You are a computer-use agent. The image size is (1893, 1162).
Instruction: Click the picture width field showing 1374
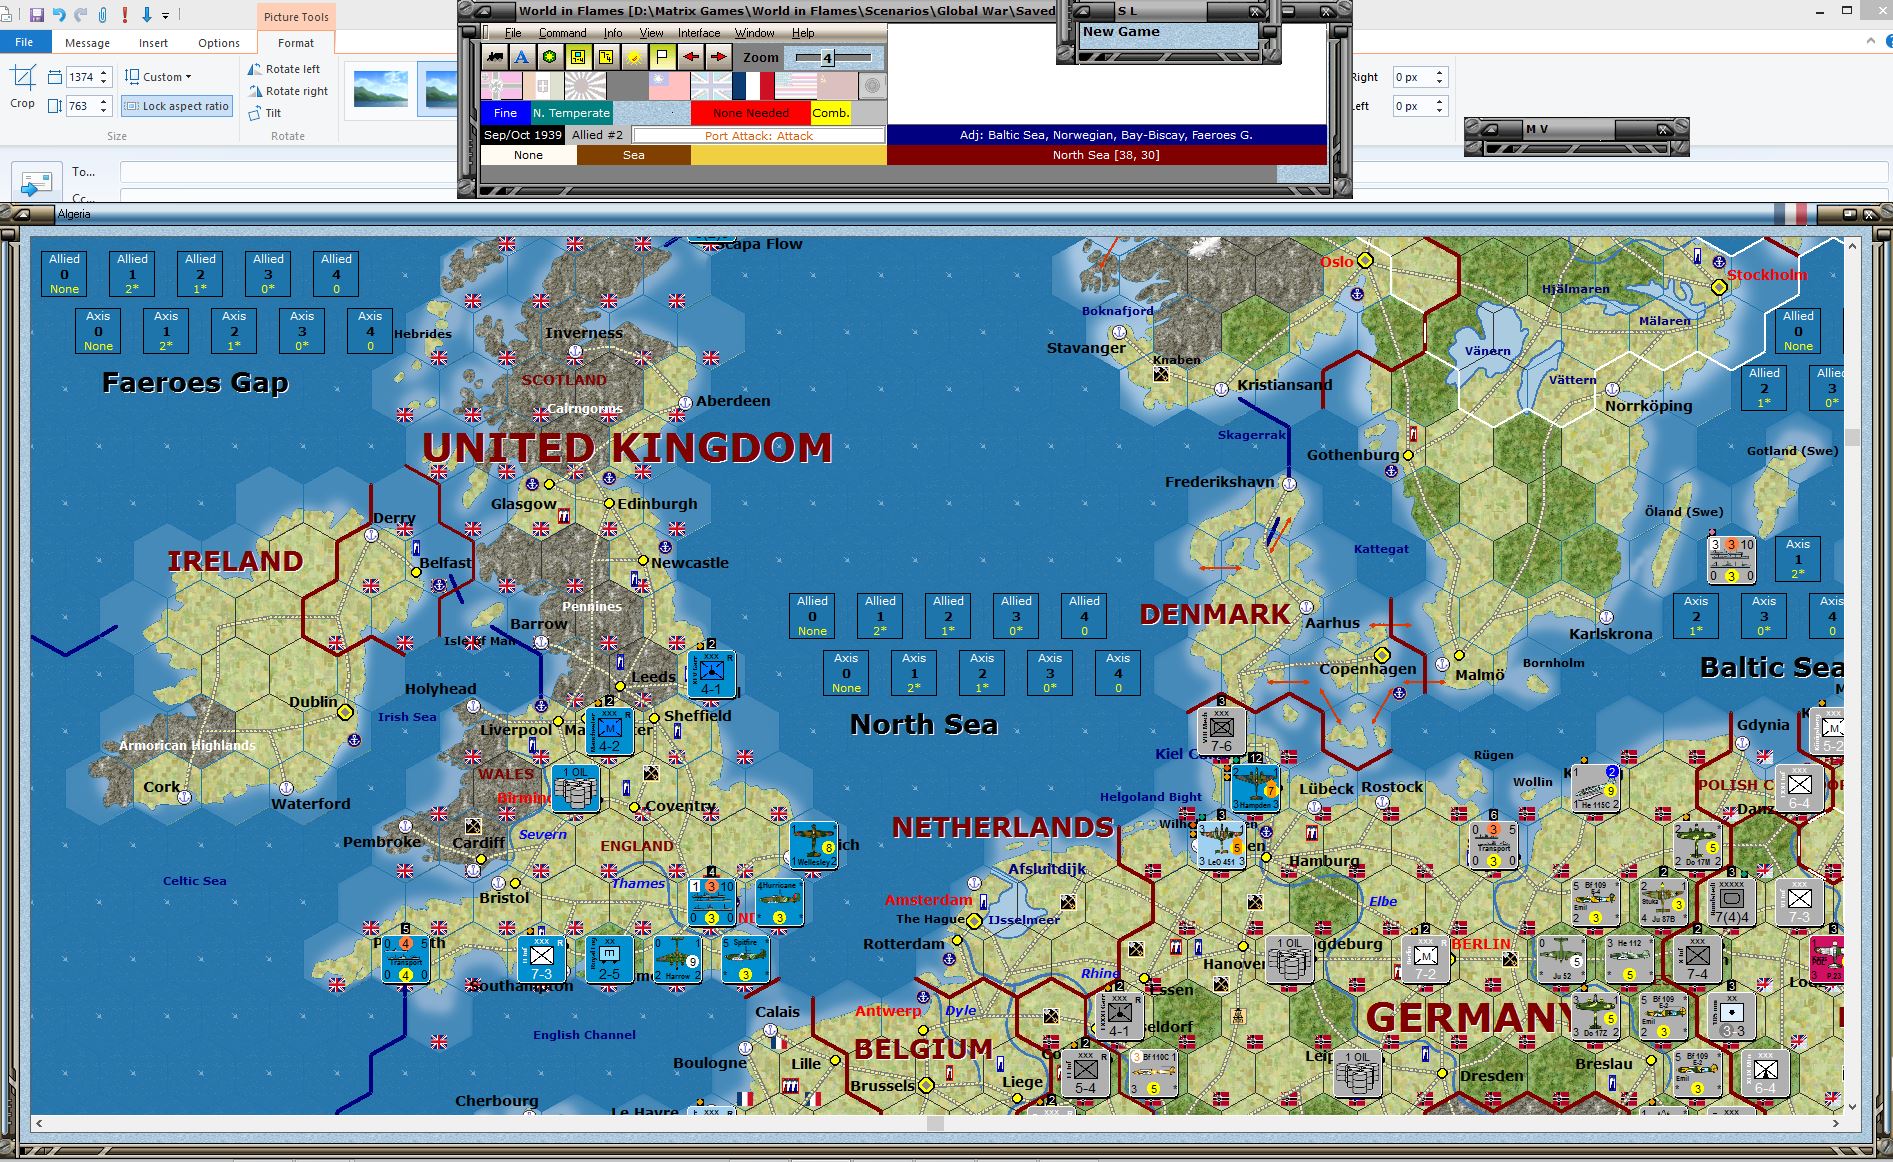point(81,77)
